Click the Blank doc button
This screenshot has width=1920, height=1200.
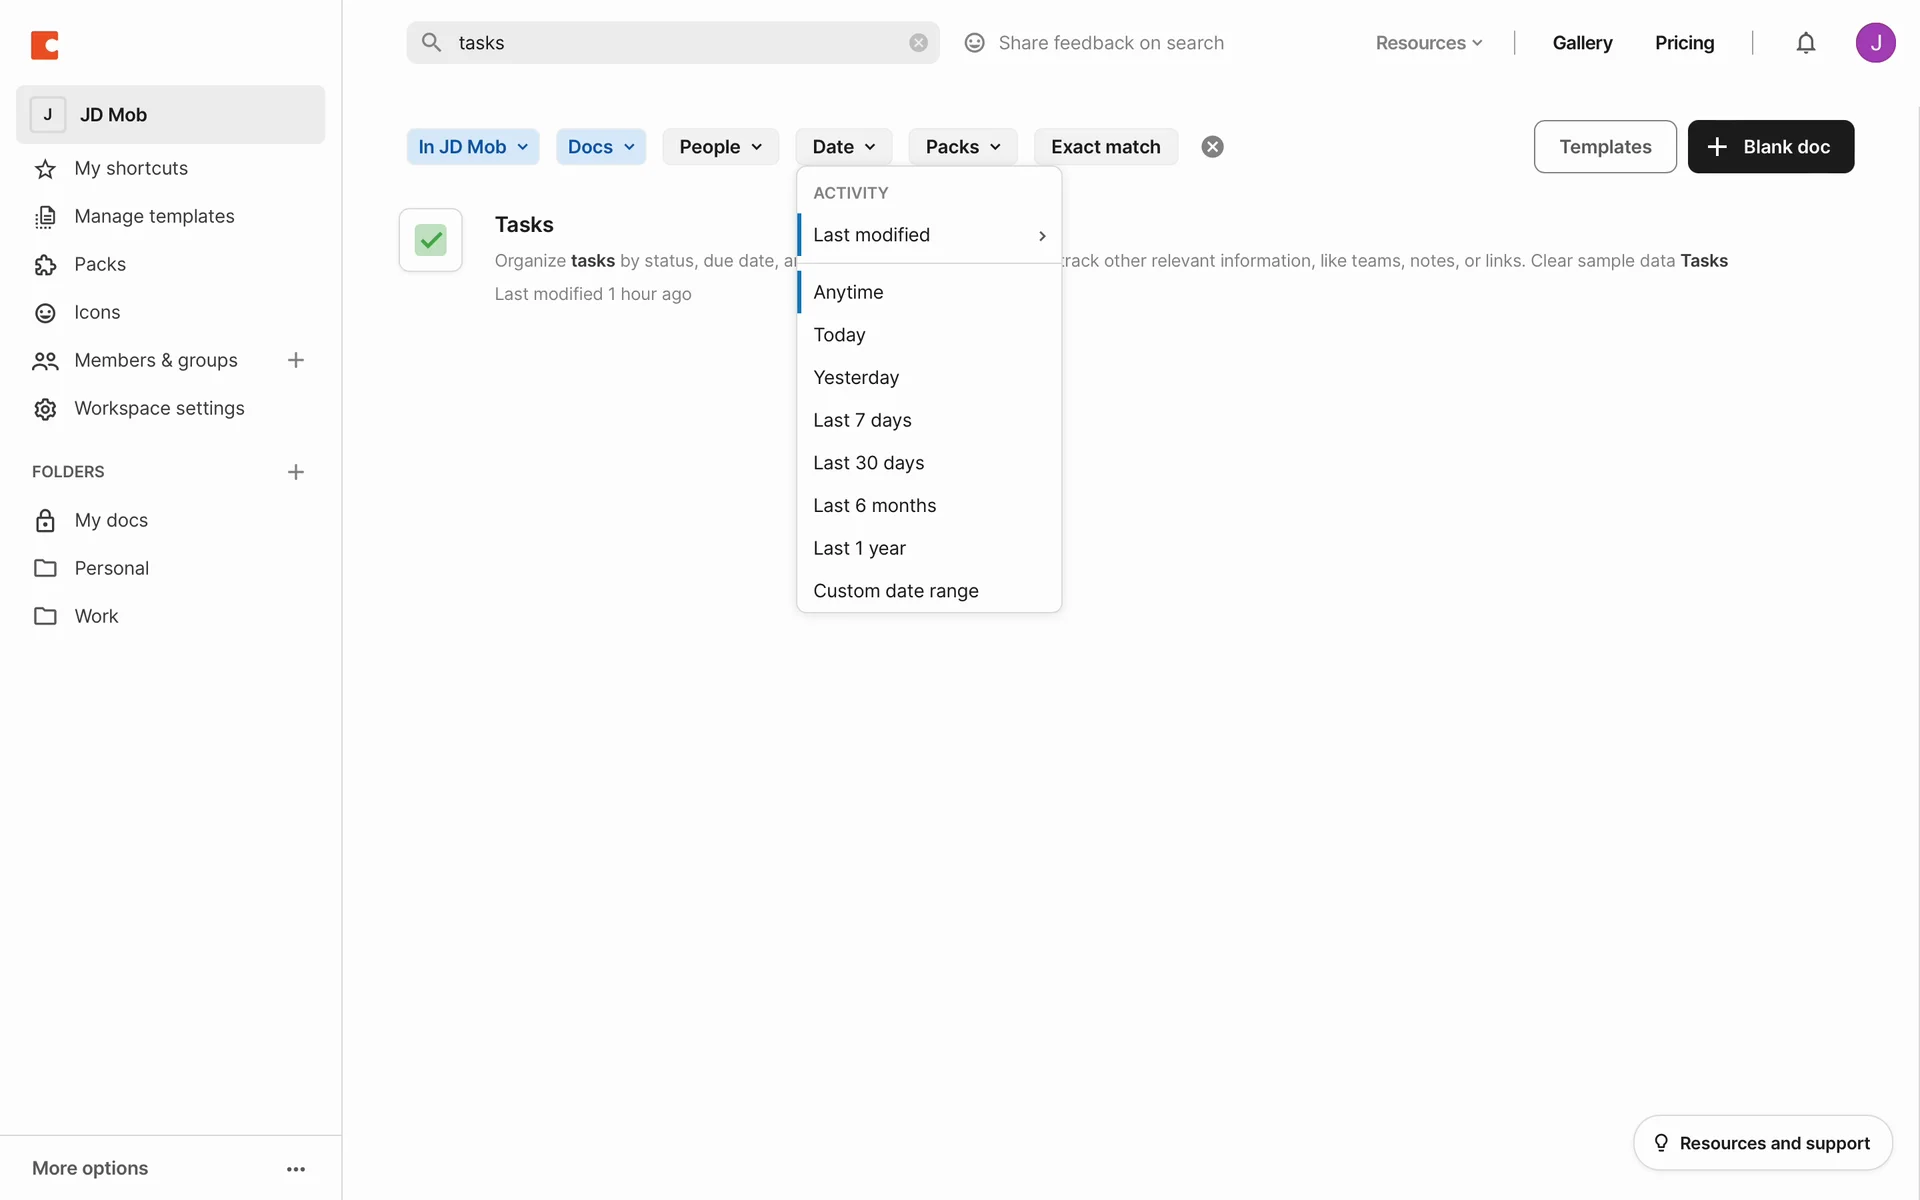click(x=1770, y=147)
